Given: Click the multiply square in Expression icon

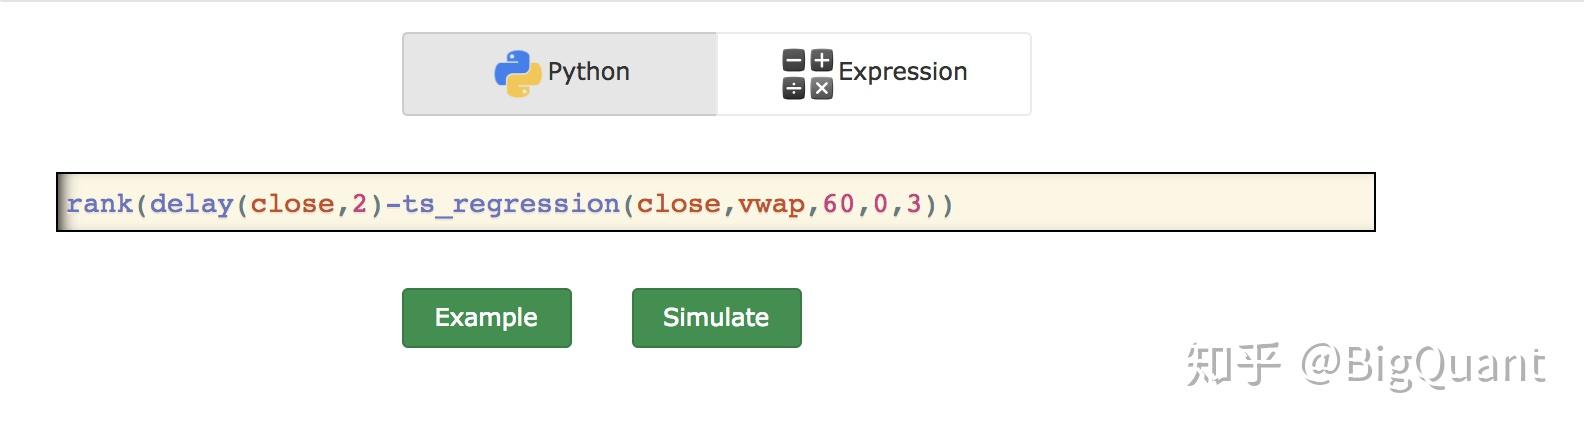Looking at the screenshot, I should tap(821, 88).
